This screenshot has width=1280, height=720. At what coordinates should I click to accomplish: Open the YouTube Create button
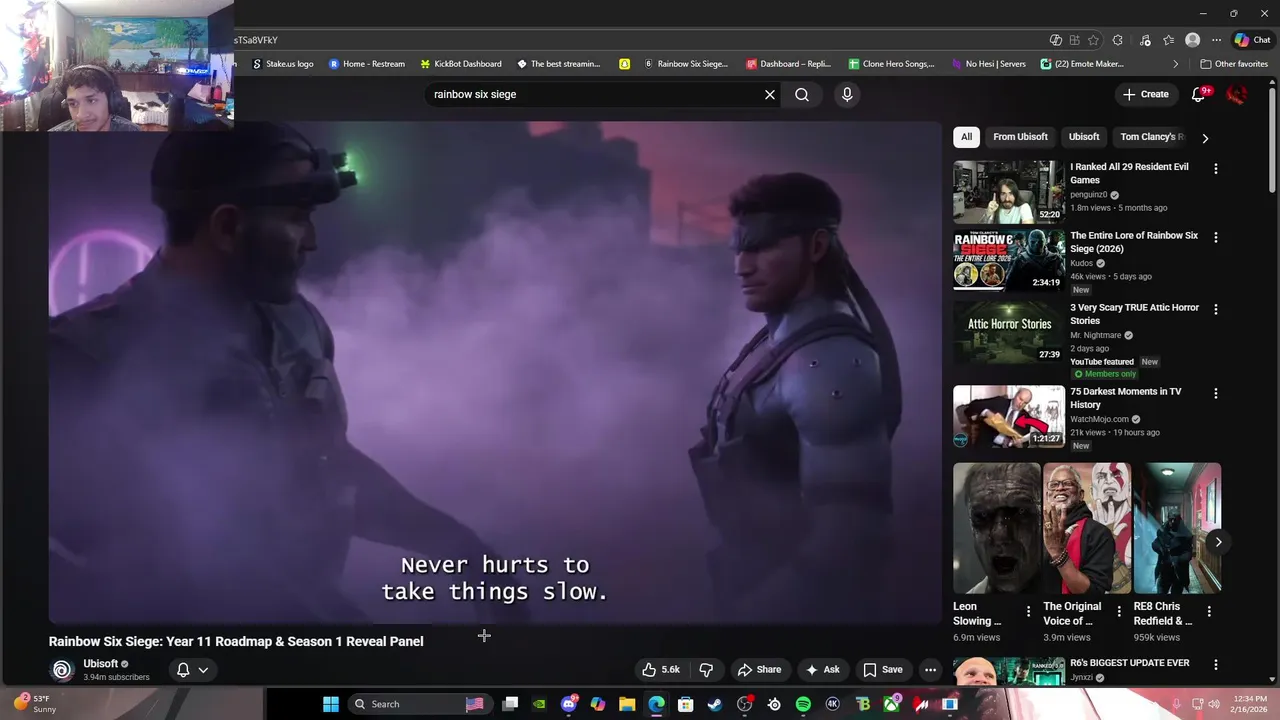pyautogui.click(x=1146, y=94)
